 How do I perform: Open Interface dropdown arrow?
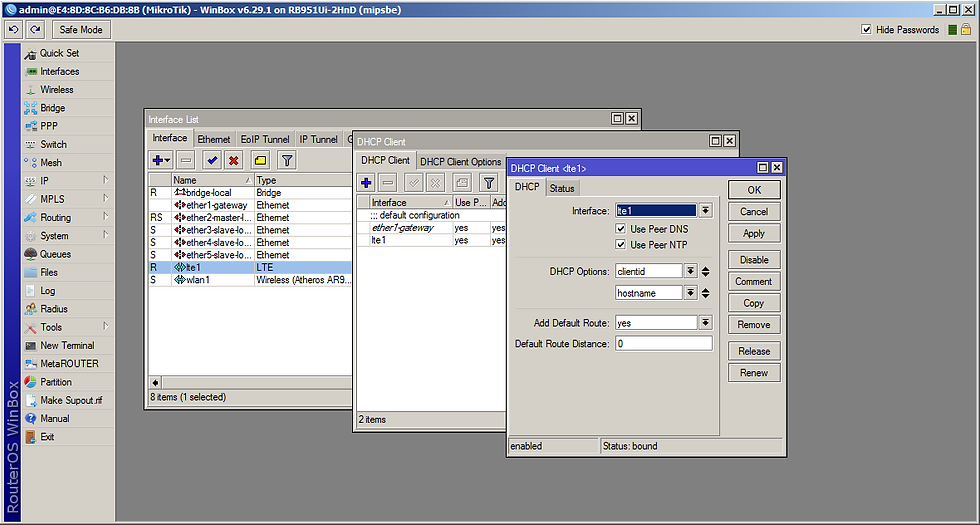[705, 211]
